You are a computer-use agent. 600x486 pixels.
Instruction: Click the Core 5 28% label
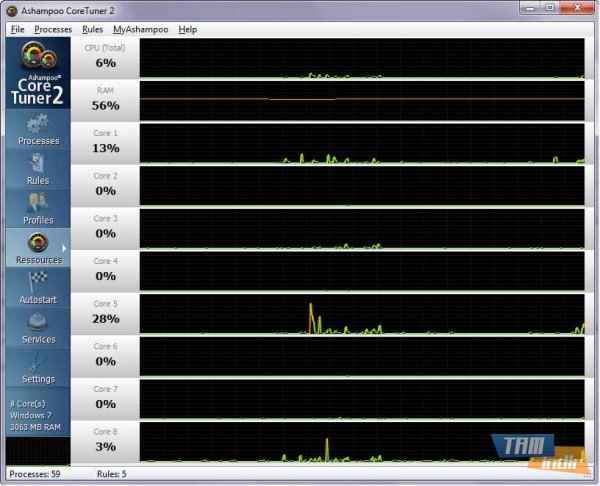click(x=105, y=314)
